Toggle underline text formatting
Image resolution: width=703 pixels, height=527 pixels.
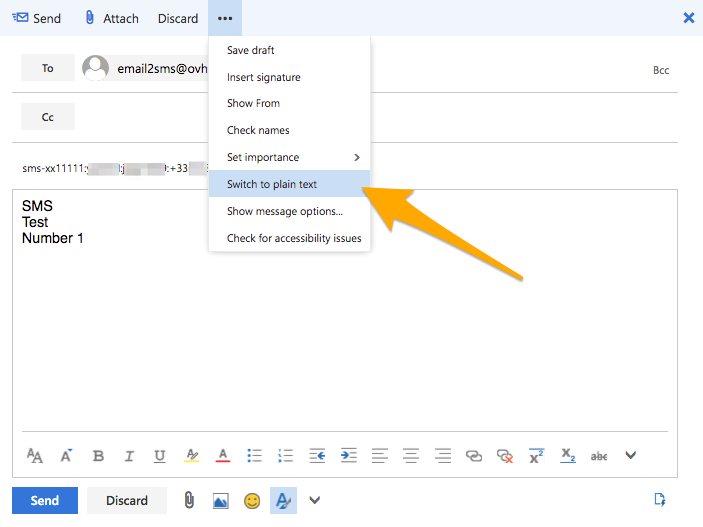(x=160, y=456)
